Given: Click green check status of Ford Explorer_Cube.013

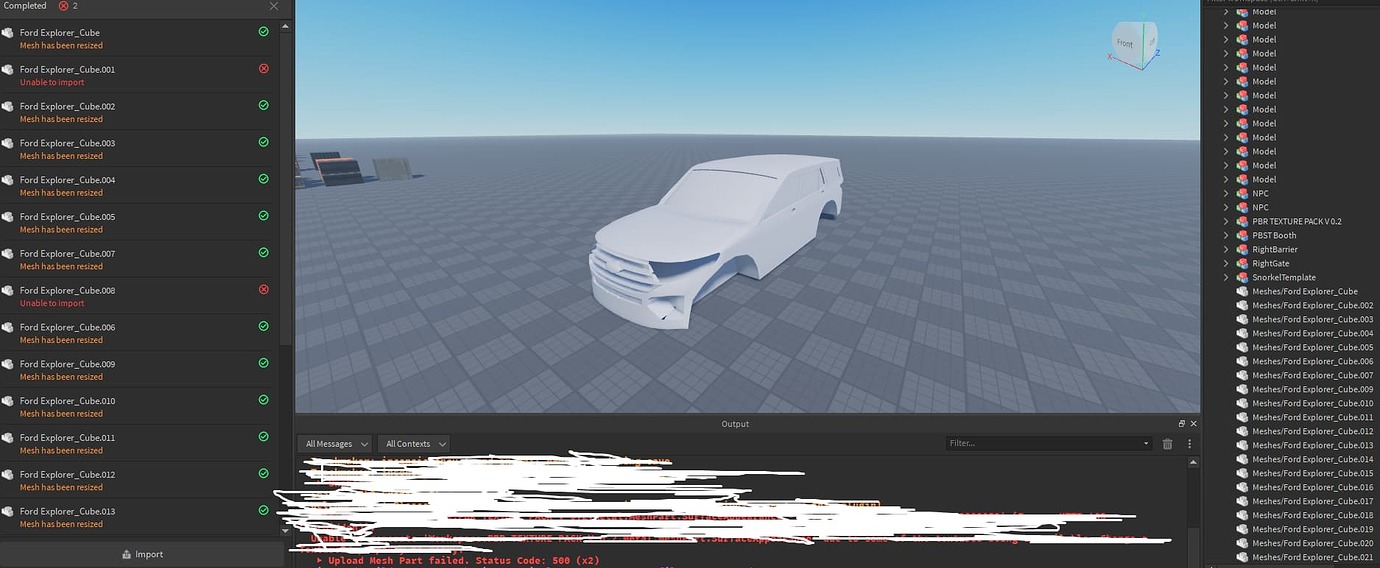Looking at the screenshot, I should click(264, 510).
